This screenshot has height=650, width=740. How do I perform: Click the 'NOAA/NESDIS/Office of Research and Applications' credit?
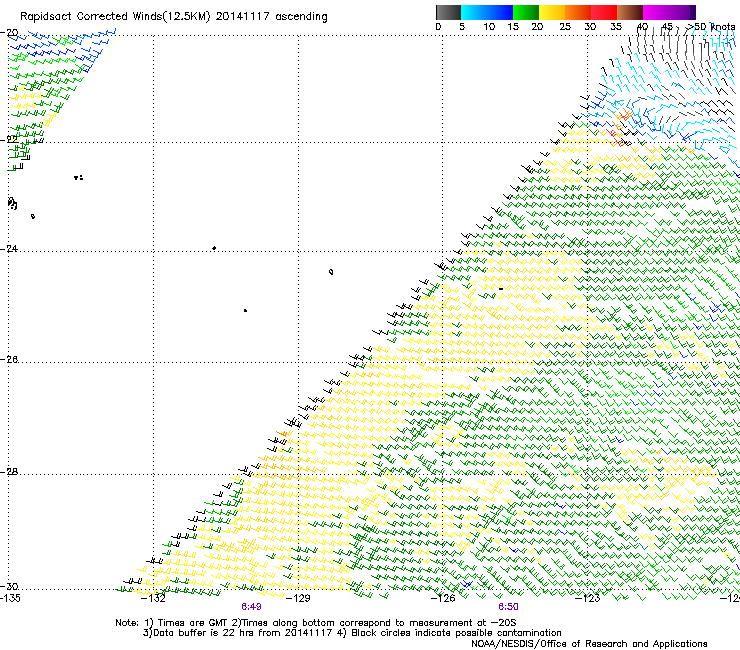pos(589,644)
